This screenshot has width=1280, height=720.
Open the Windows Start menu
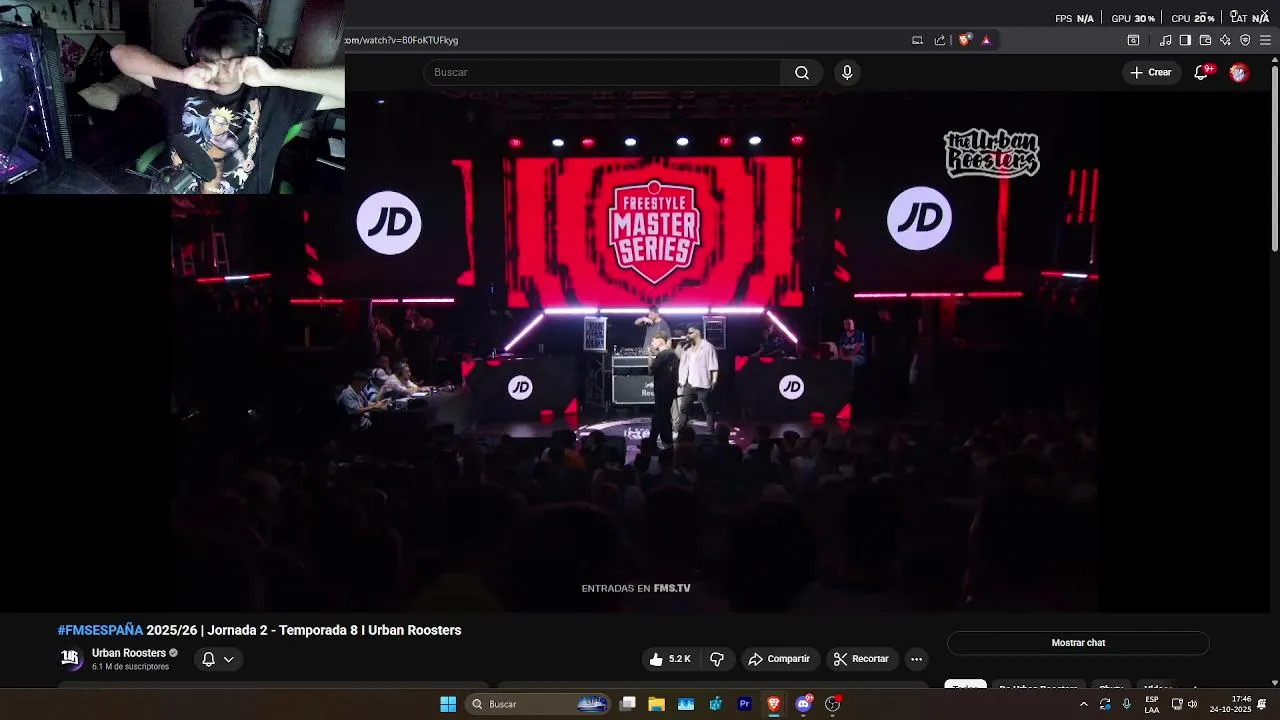[448, 704]
